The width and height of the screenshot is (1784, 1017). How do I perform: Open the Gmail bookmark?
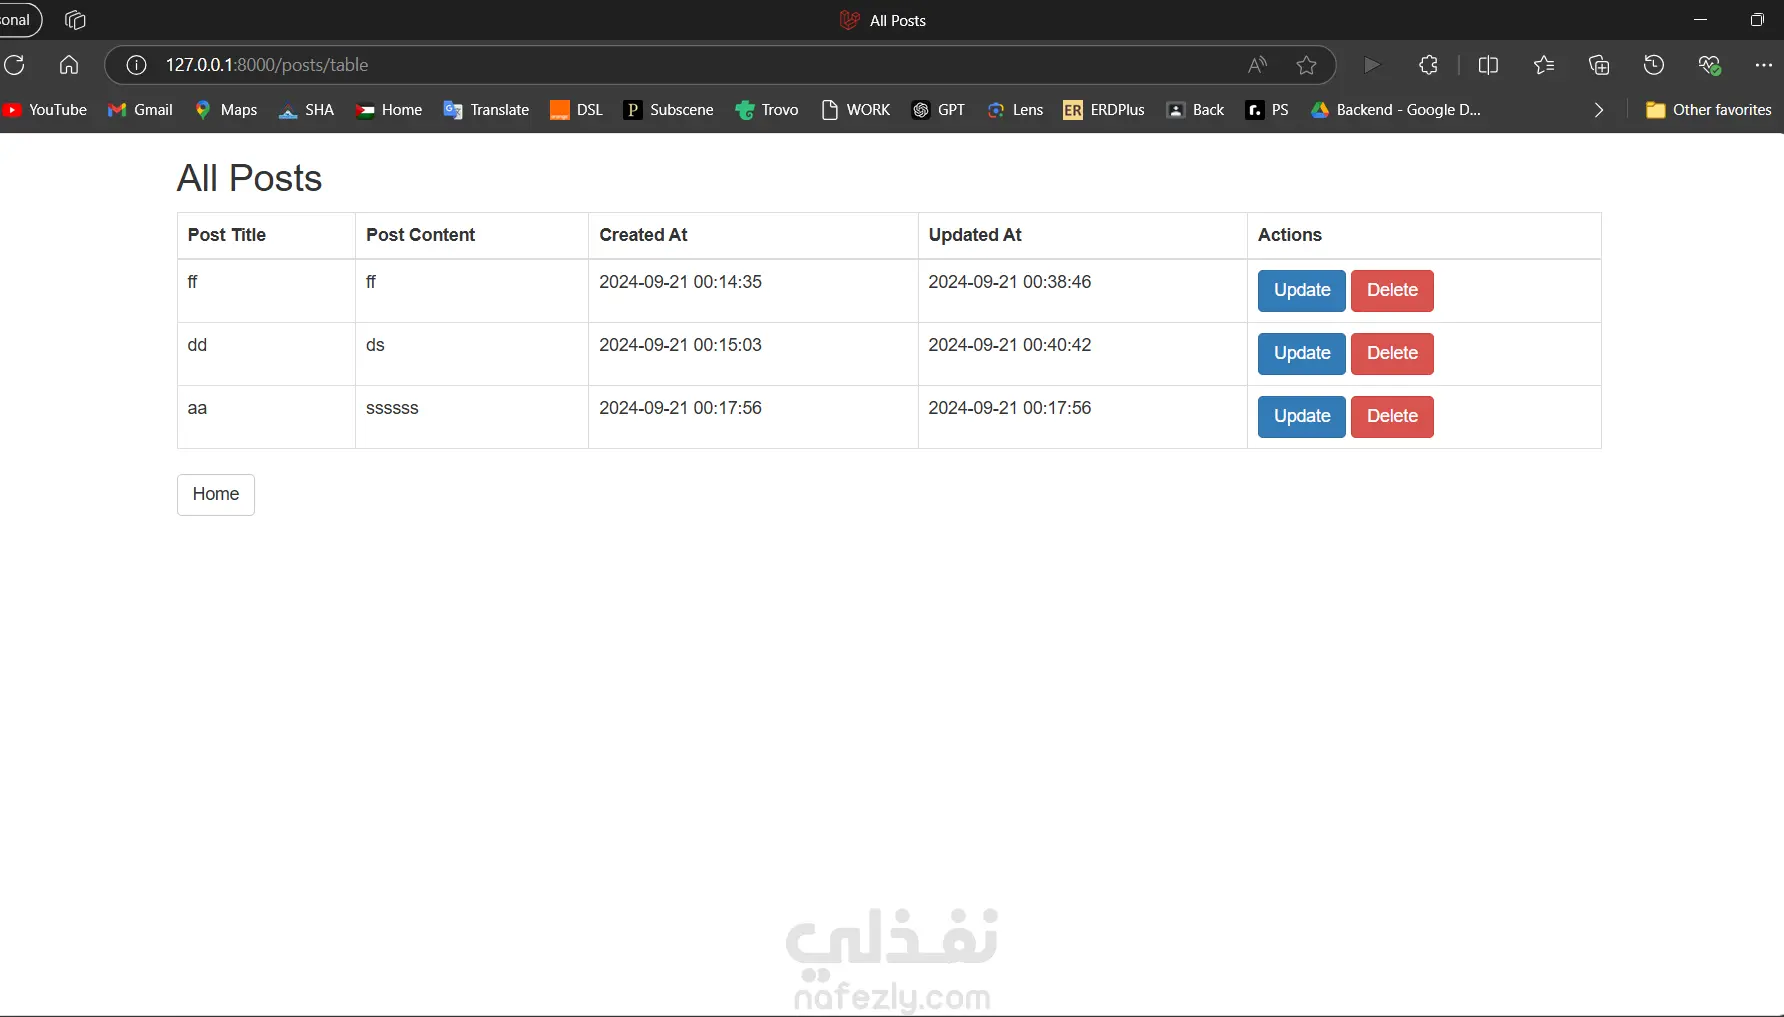[139, 110]
